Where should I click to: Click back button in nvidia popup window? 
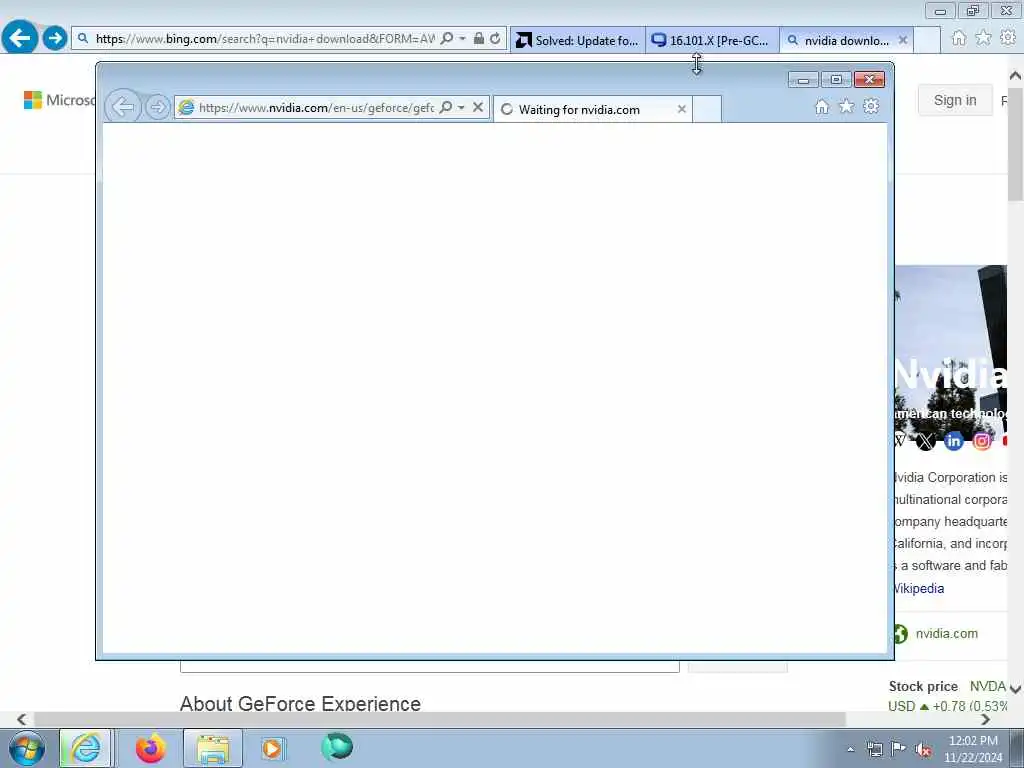(x=123, y=107)
